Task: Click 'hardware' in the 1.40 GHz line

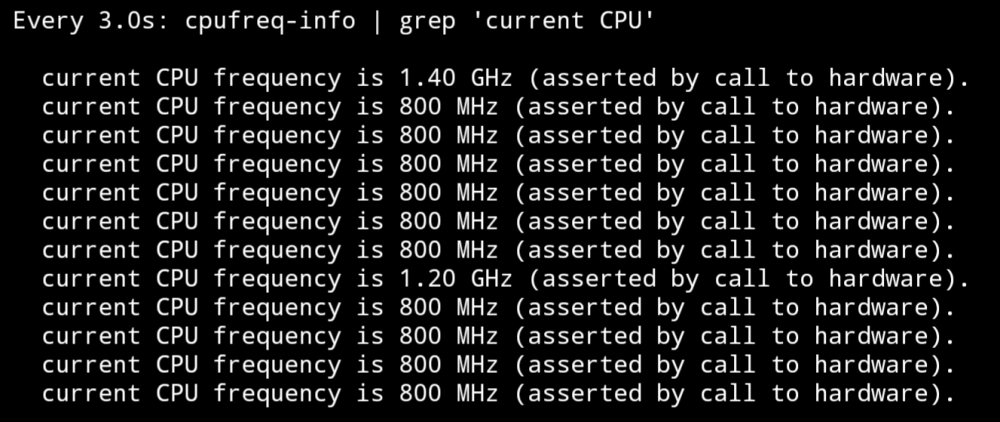Action: [885, 78]
